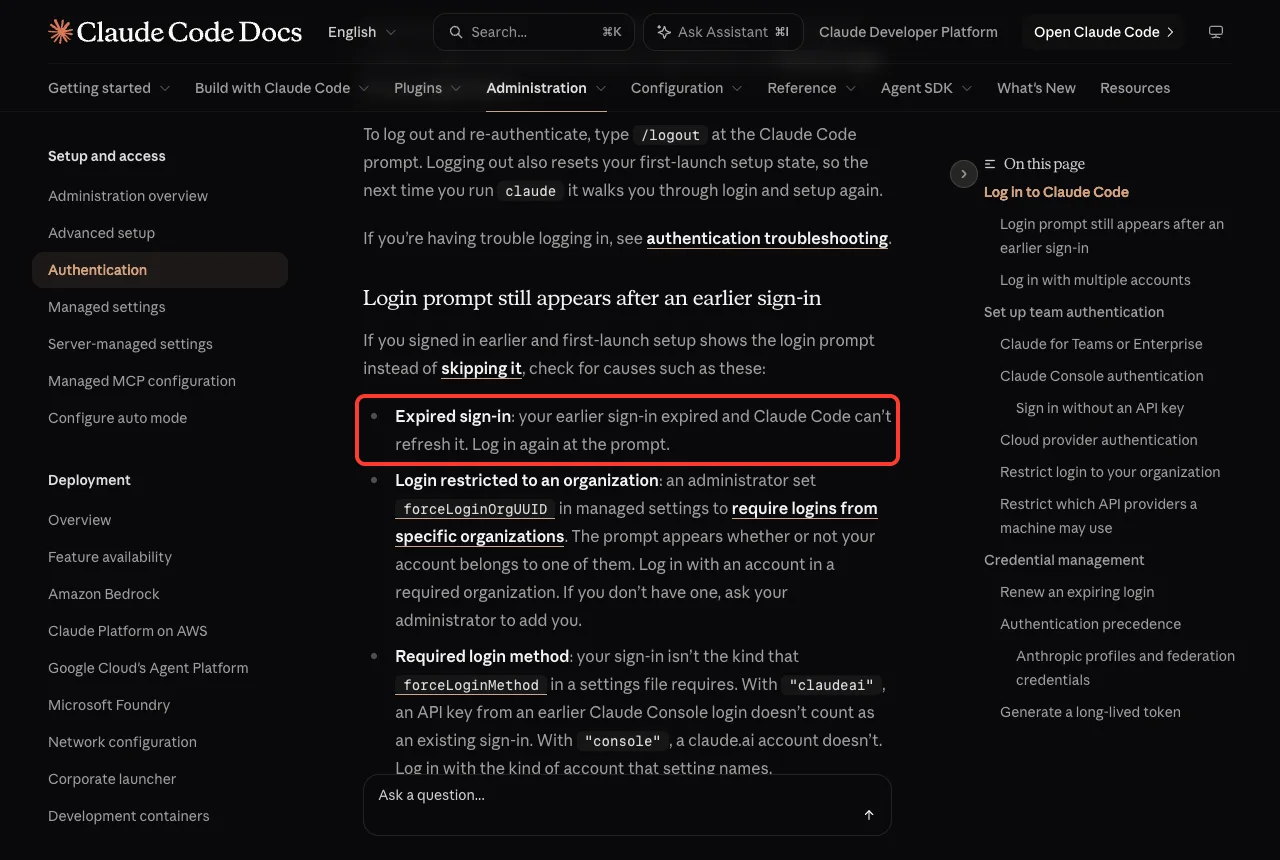Viewport: 1280px width, 860px height.
Task: Click the Search field
Action: click(534, 32)
